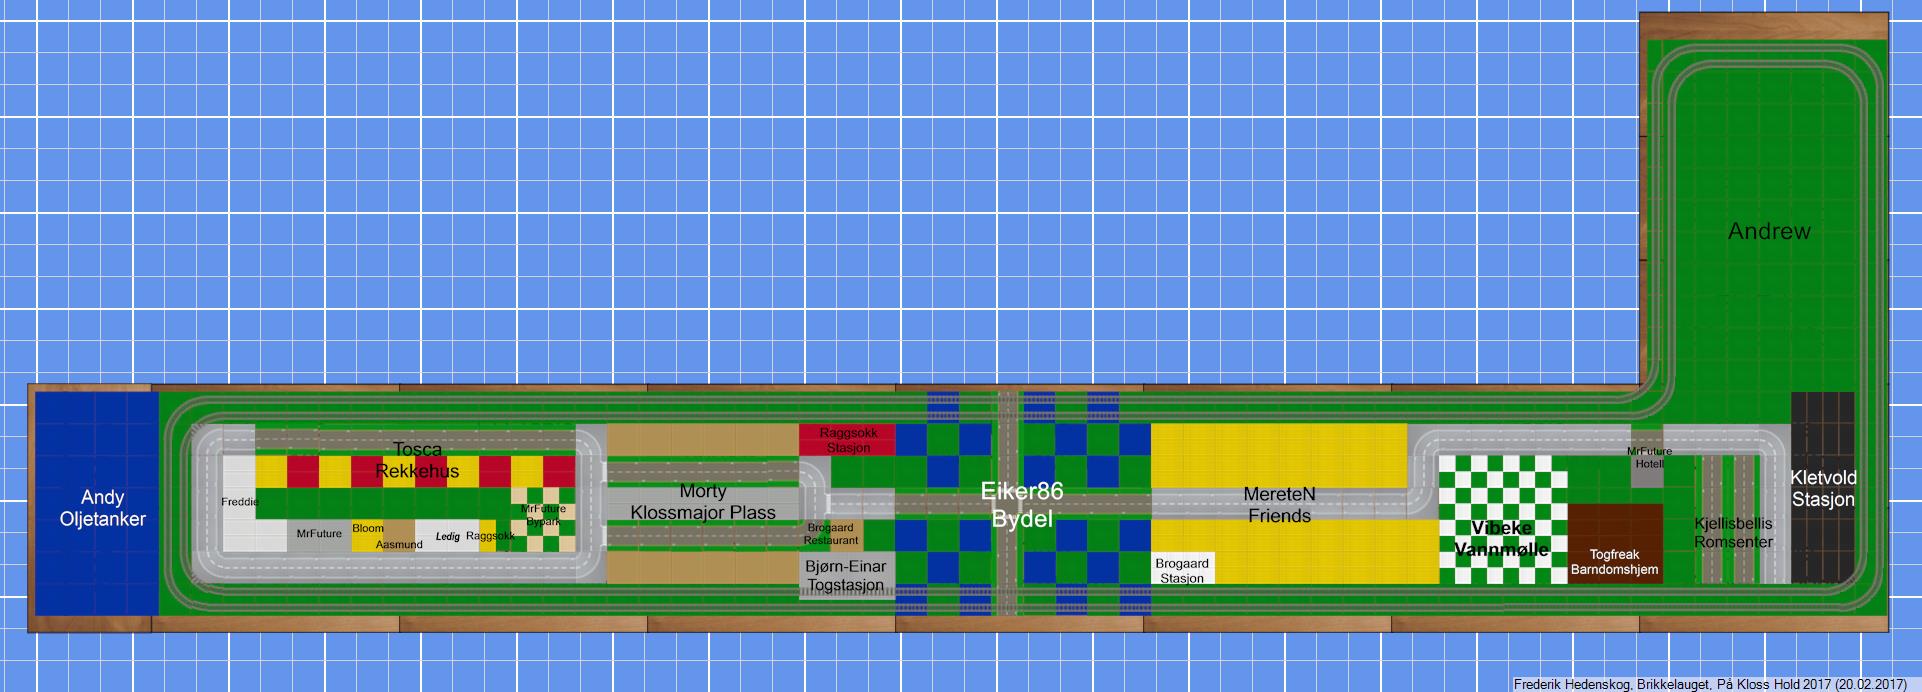
Task: Click the MereteN Friends label
Action: 1279,505
